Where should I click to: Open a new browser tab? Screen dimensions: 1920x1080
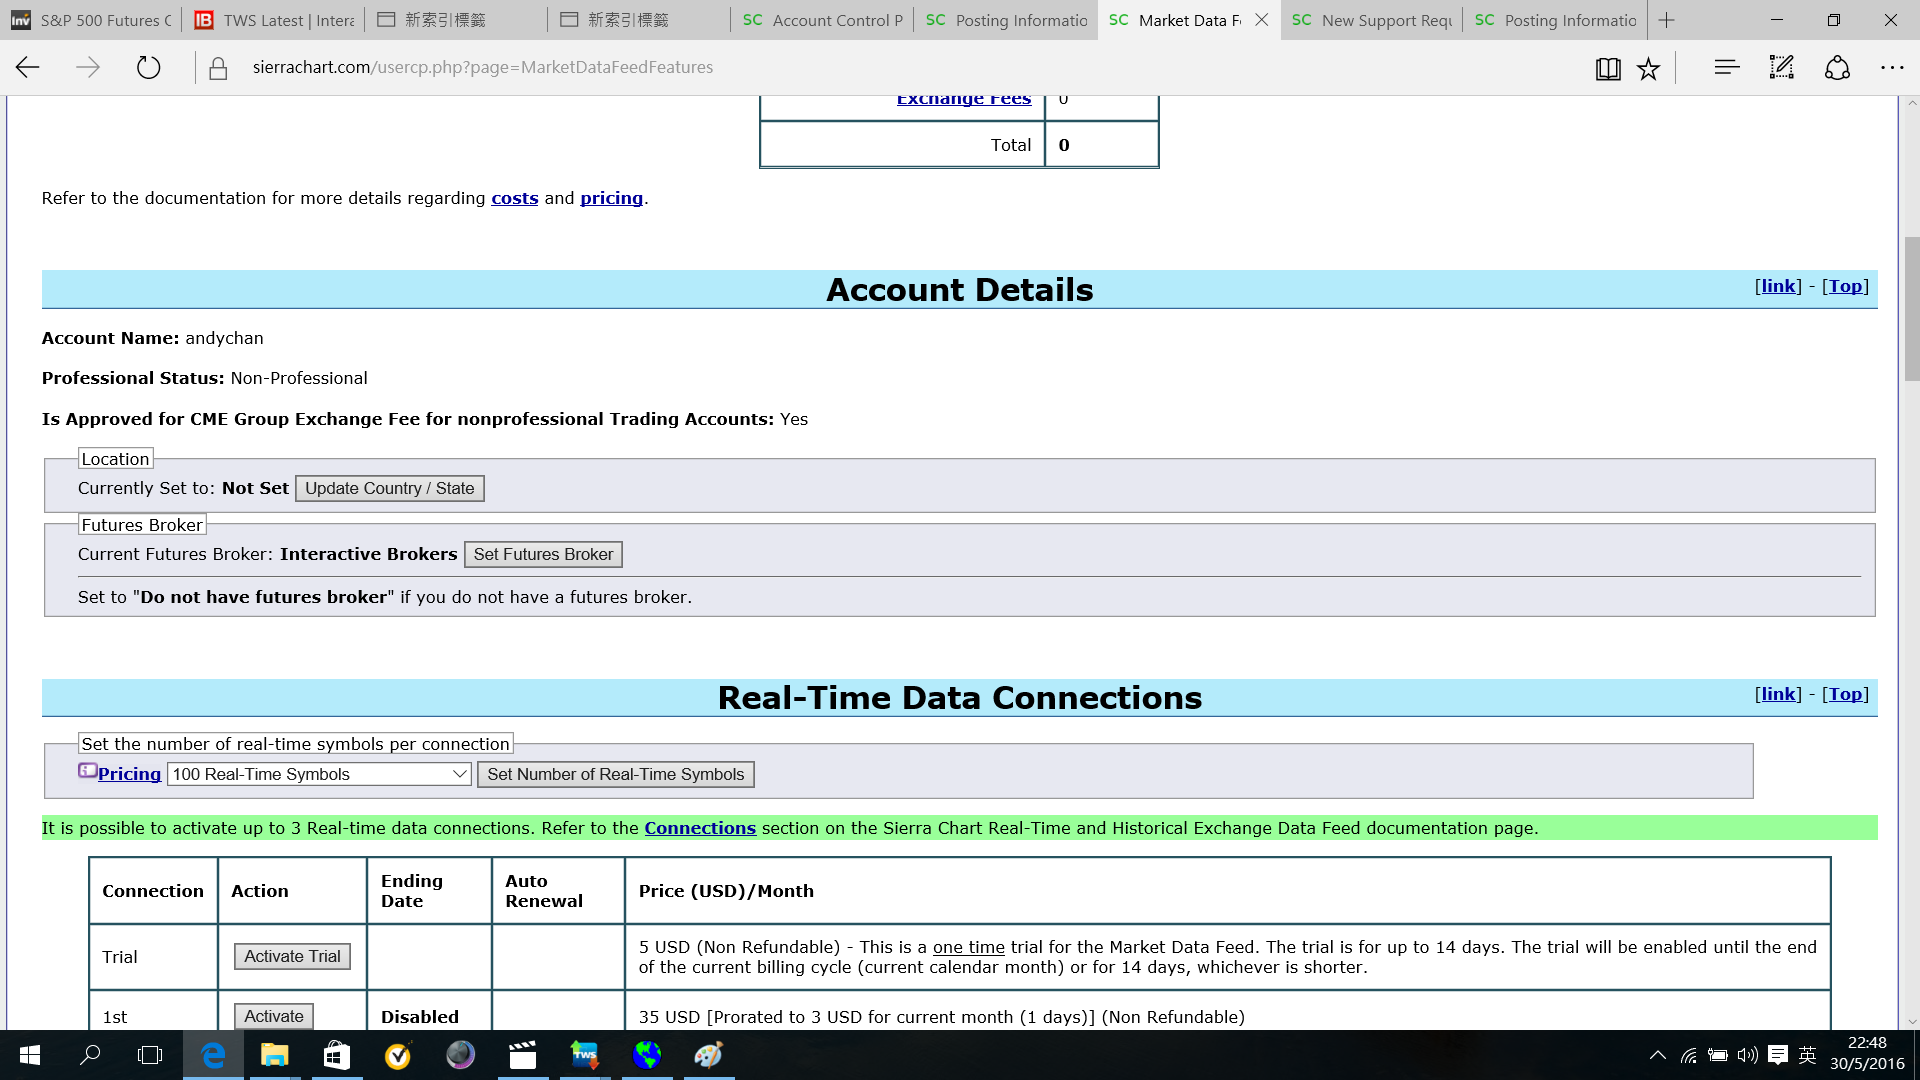tap(1666, 20)
